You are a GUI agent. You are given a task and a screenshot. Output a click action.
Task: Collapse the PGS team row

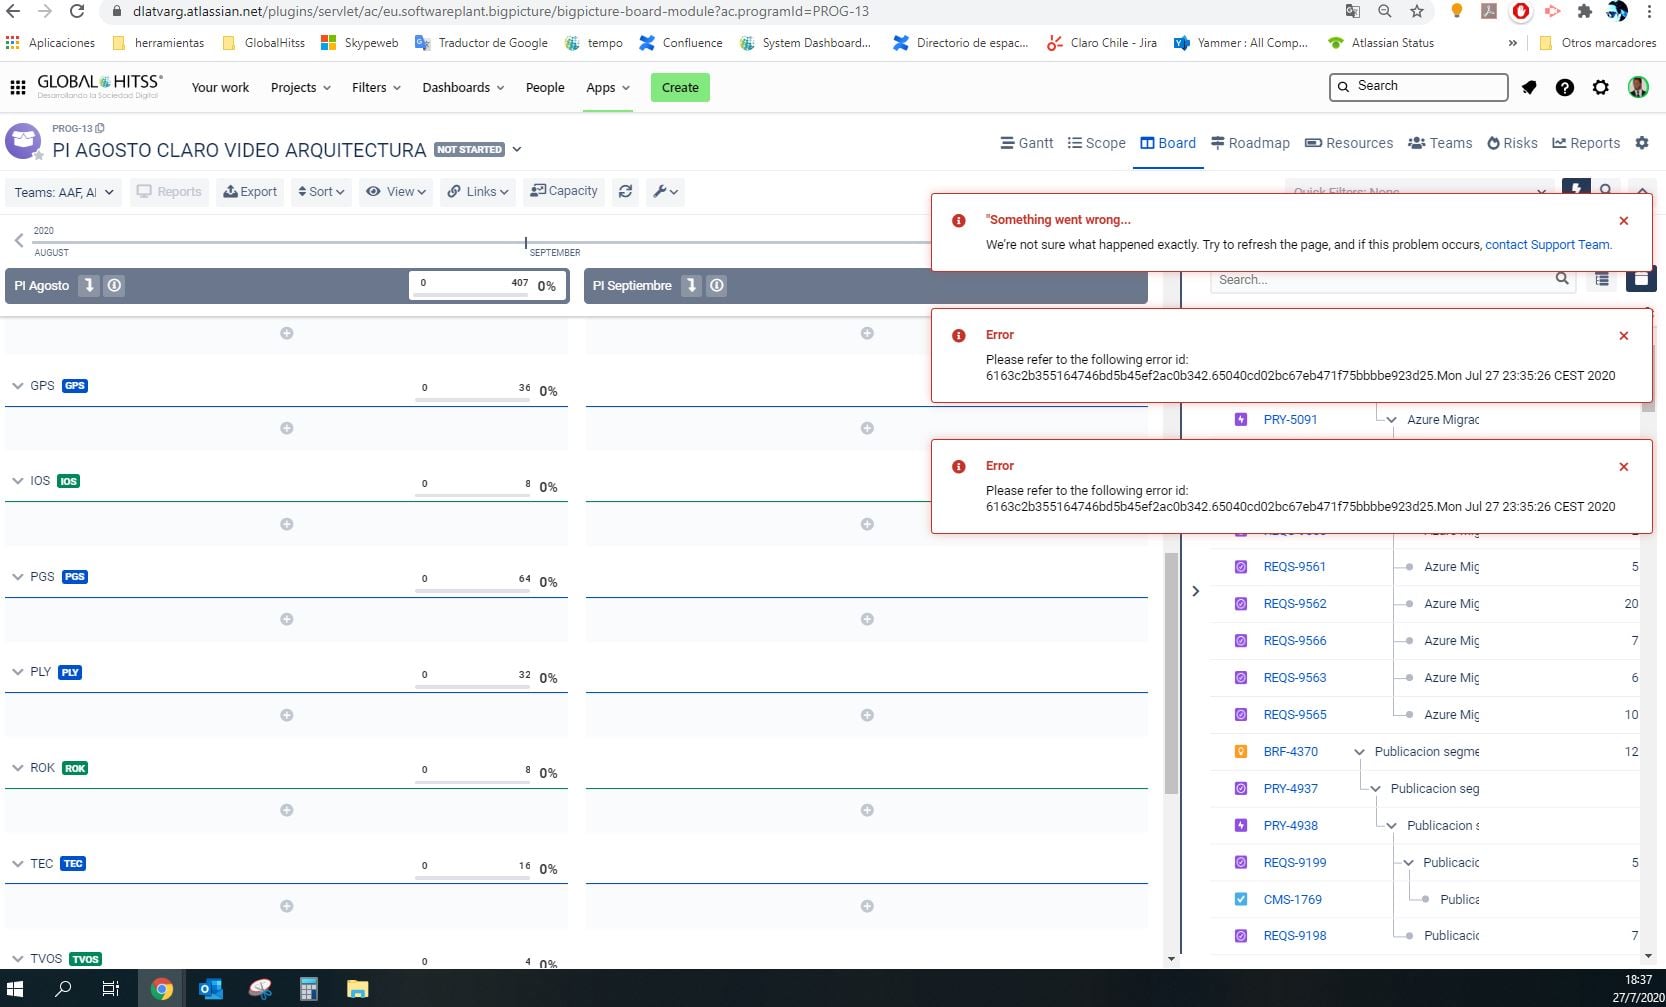[x=17, y=576]
